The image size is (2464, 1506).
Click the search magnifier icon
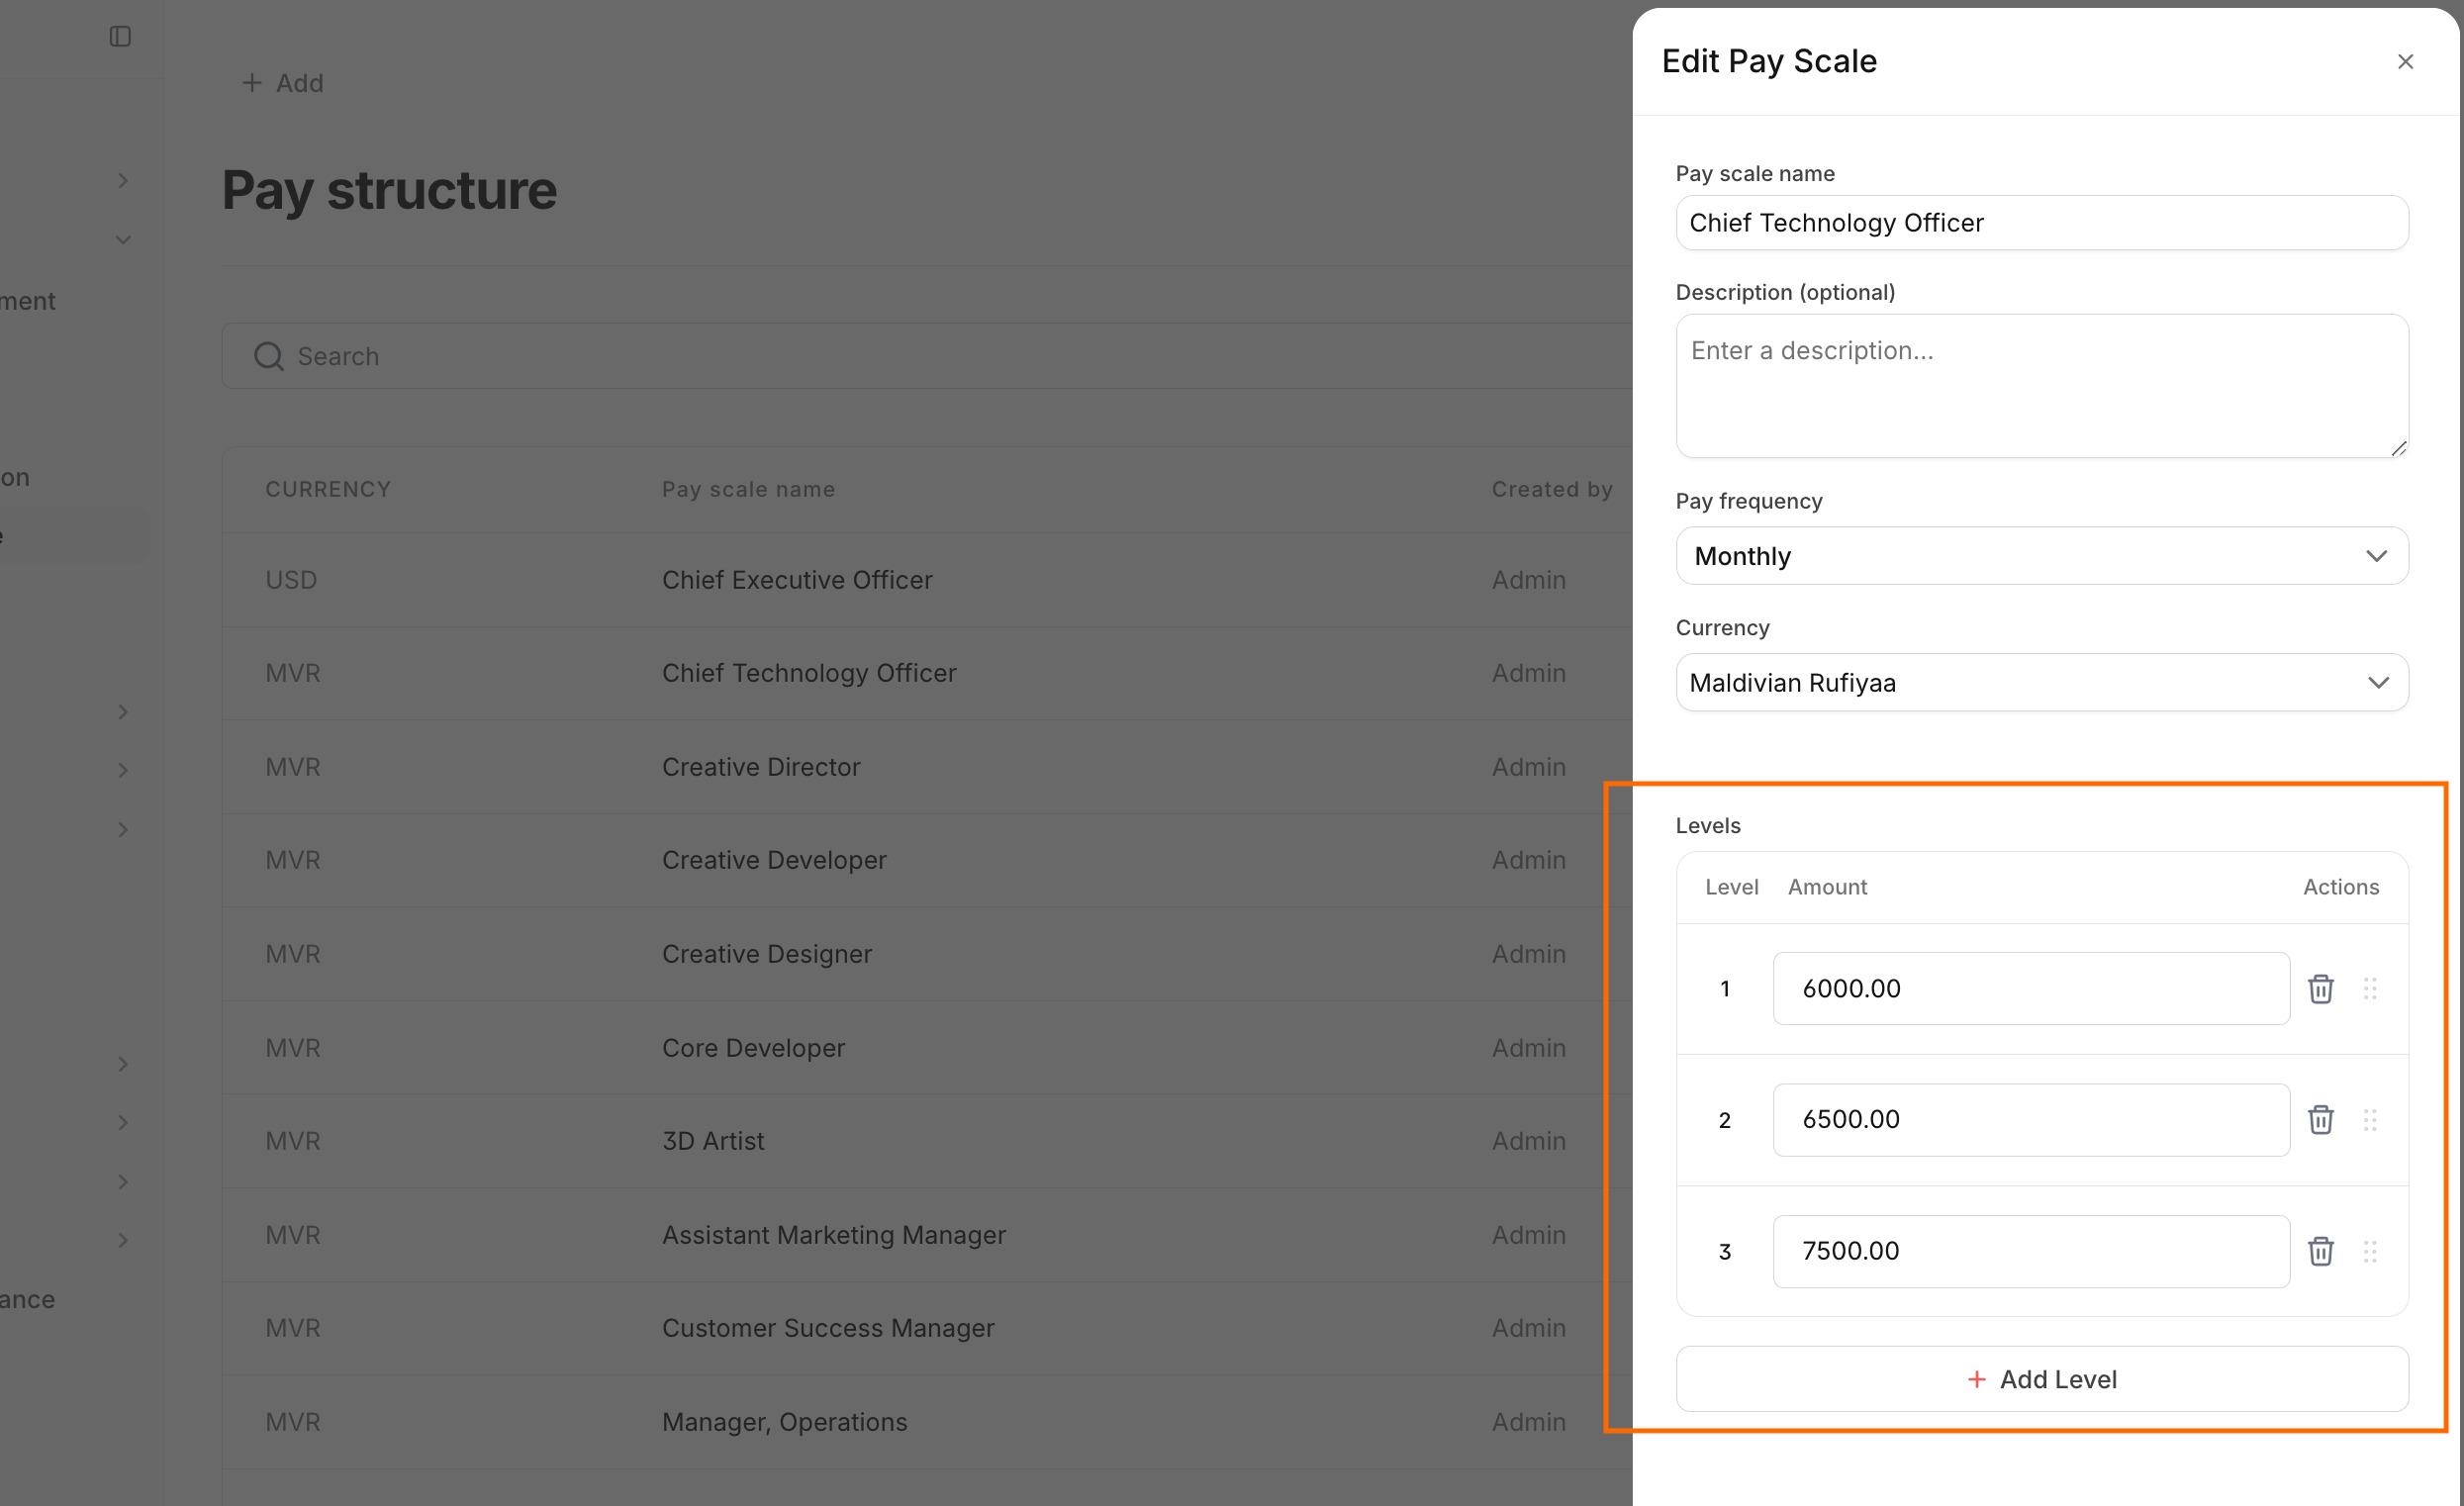268,356
